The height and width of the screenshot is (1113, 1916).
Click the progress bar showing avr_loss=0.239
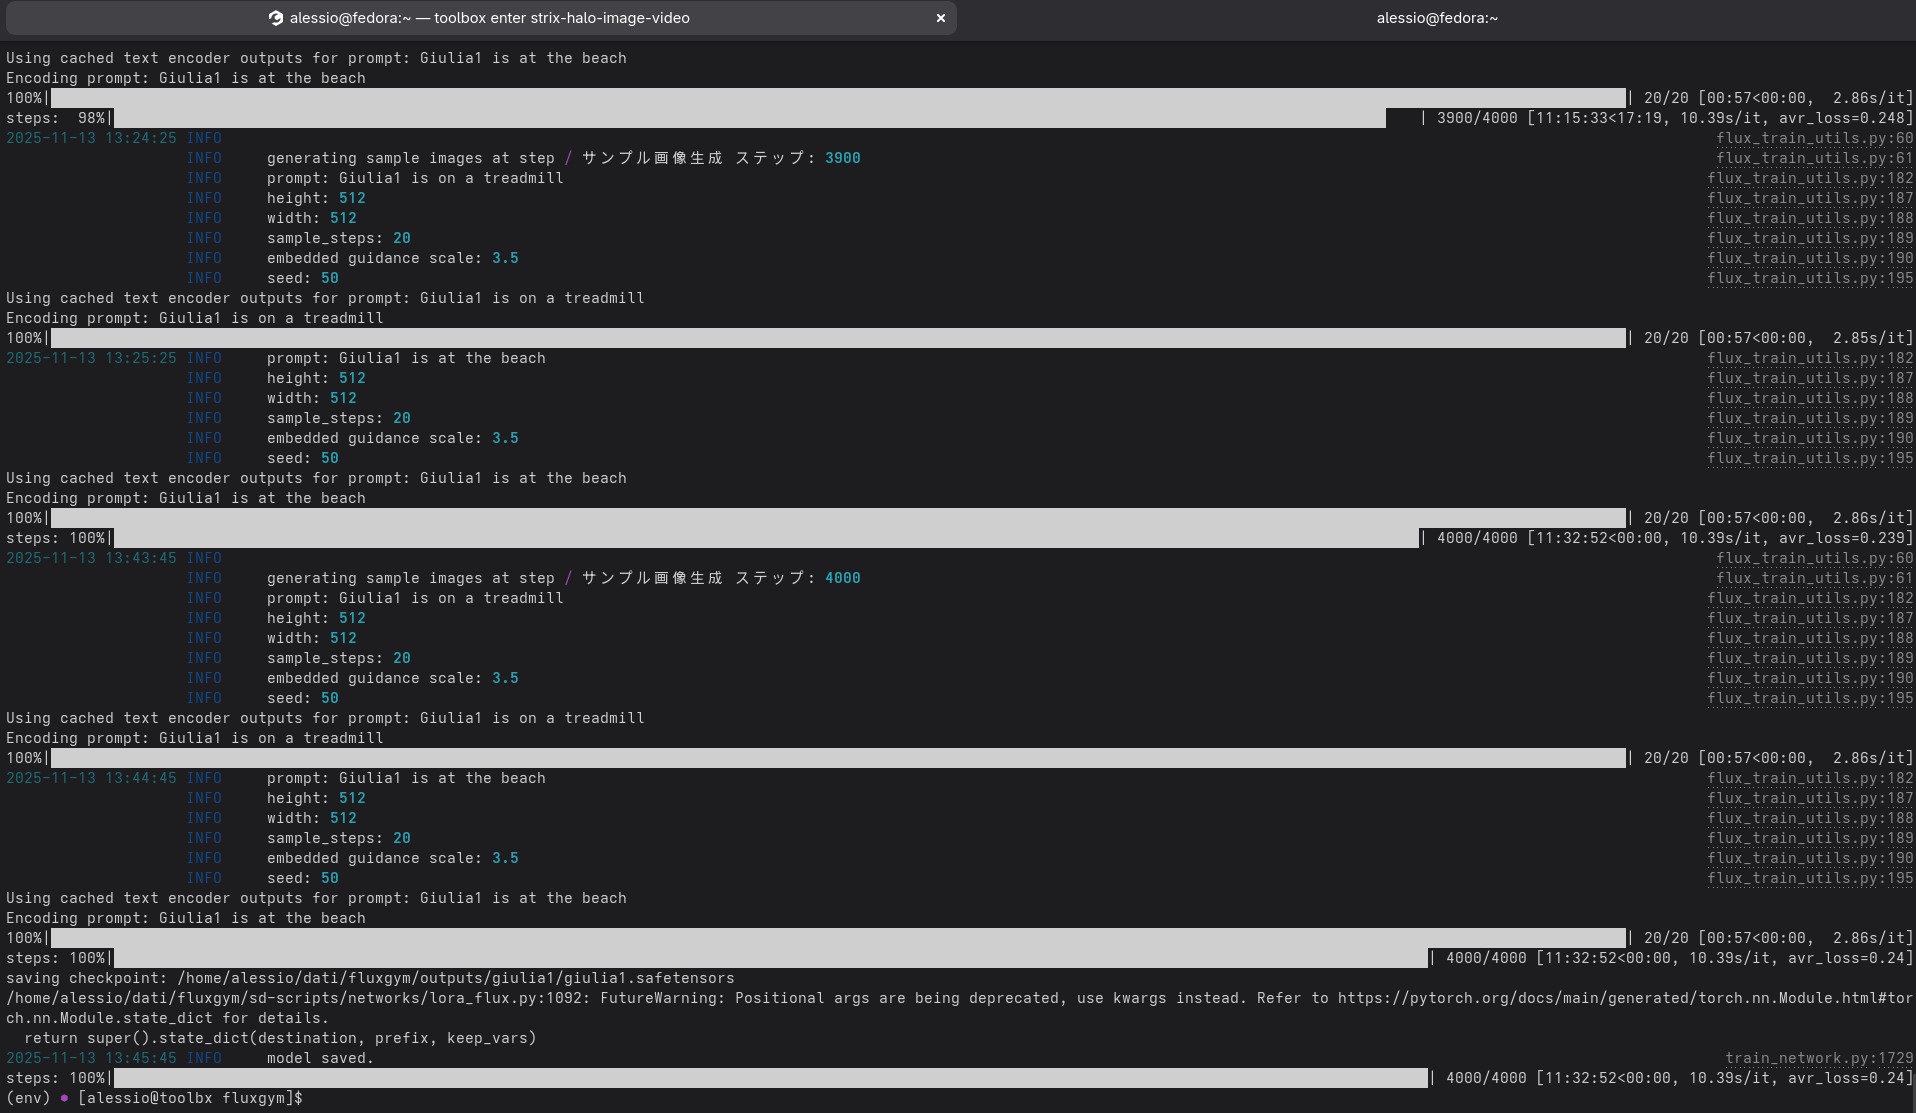coord(766,538)
